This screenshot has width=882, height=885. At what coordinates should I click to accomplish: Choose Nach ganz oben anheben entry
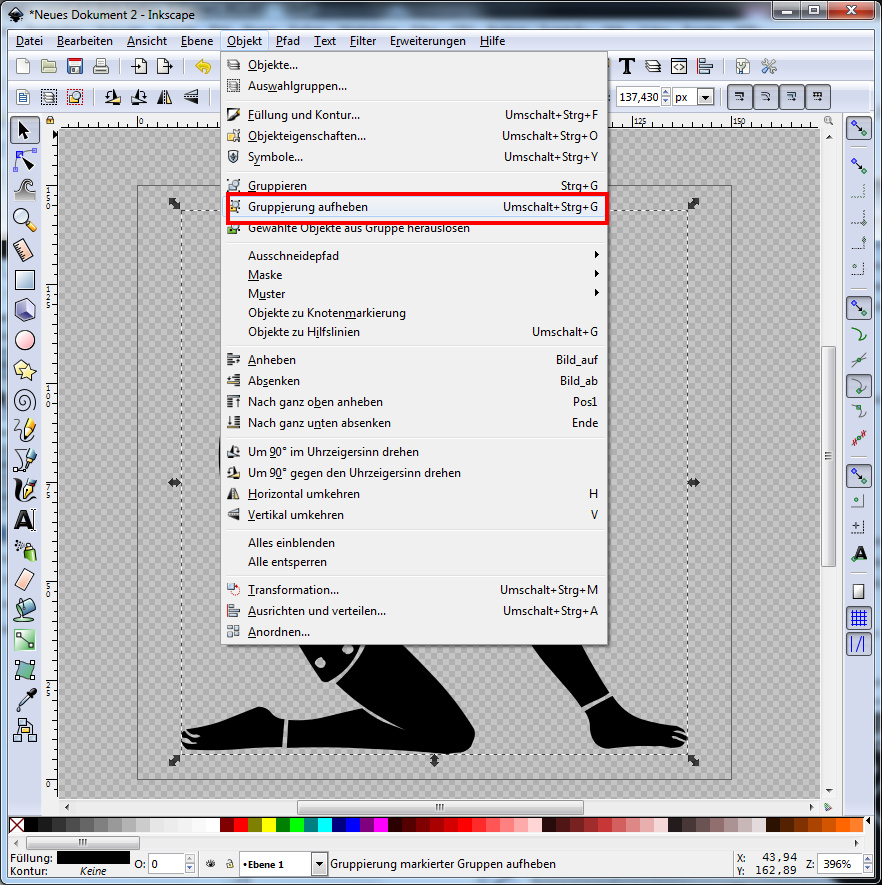[415, 402]
